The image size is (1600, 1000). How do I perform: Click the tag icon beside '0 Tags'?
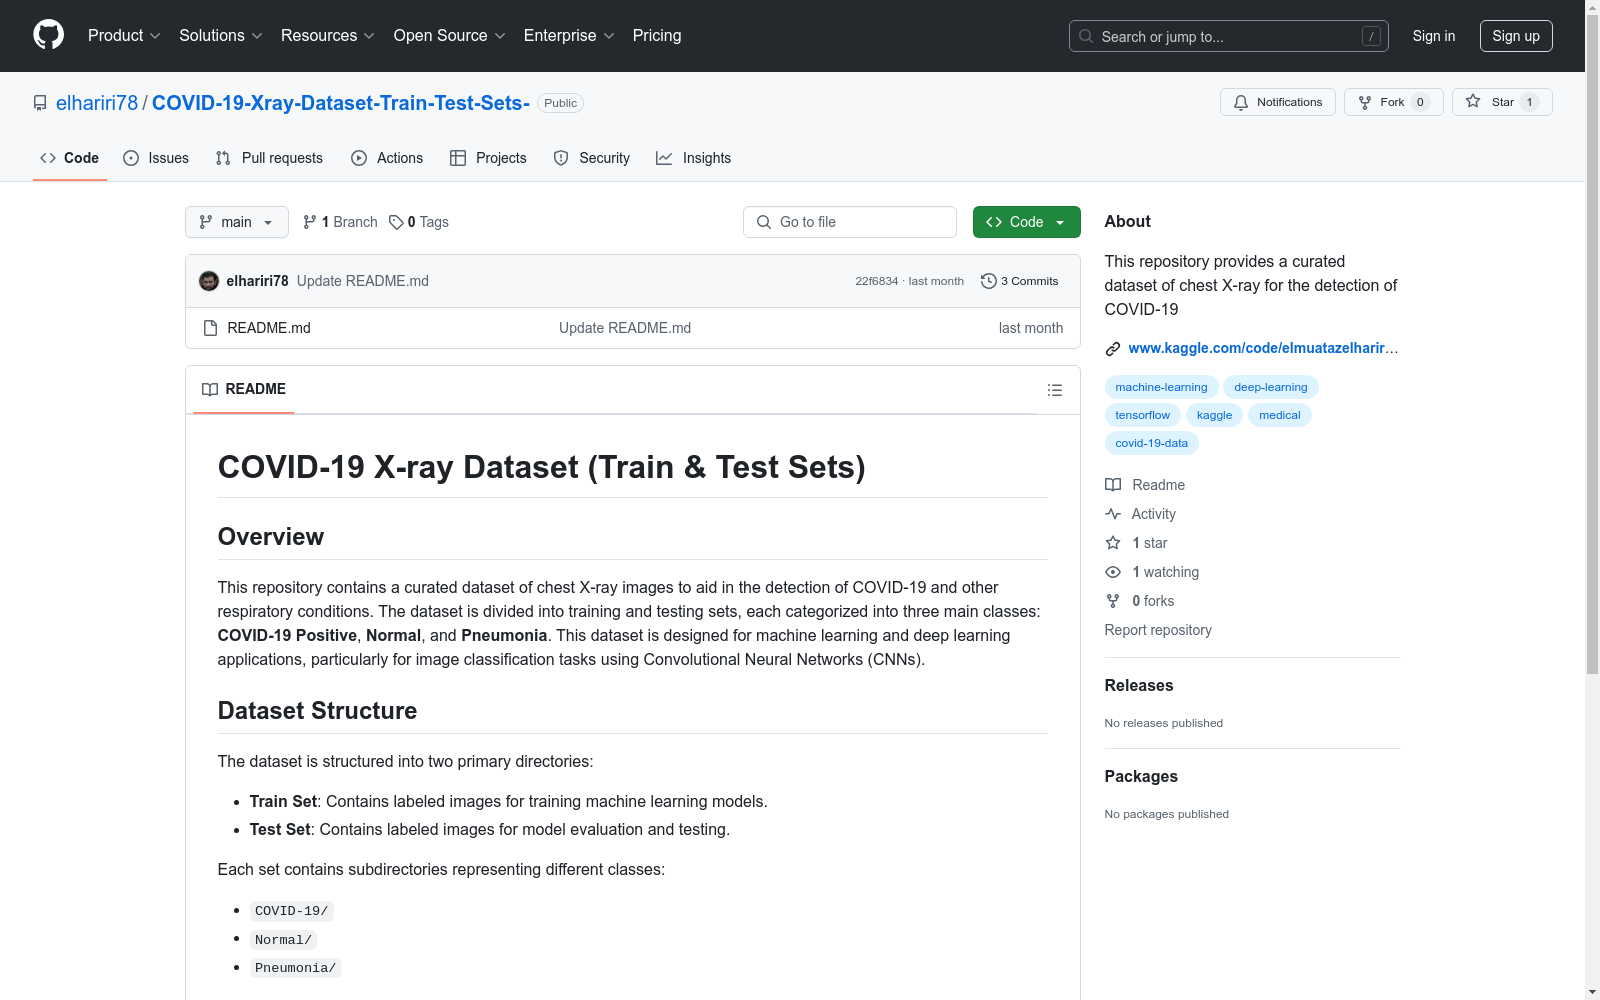click(396, 222)
